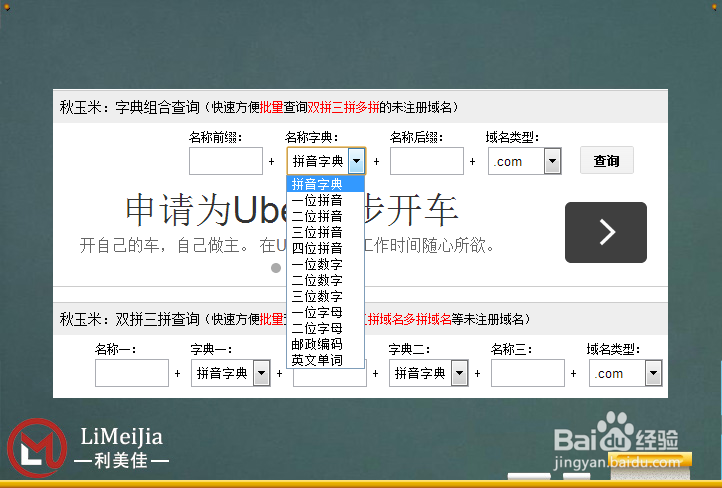
Task: Select 邮政编码 from the list
Action: (326, 344)
